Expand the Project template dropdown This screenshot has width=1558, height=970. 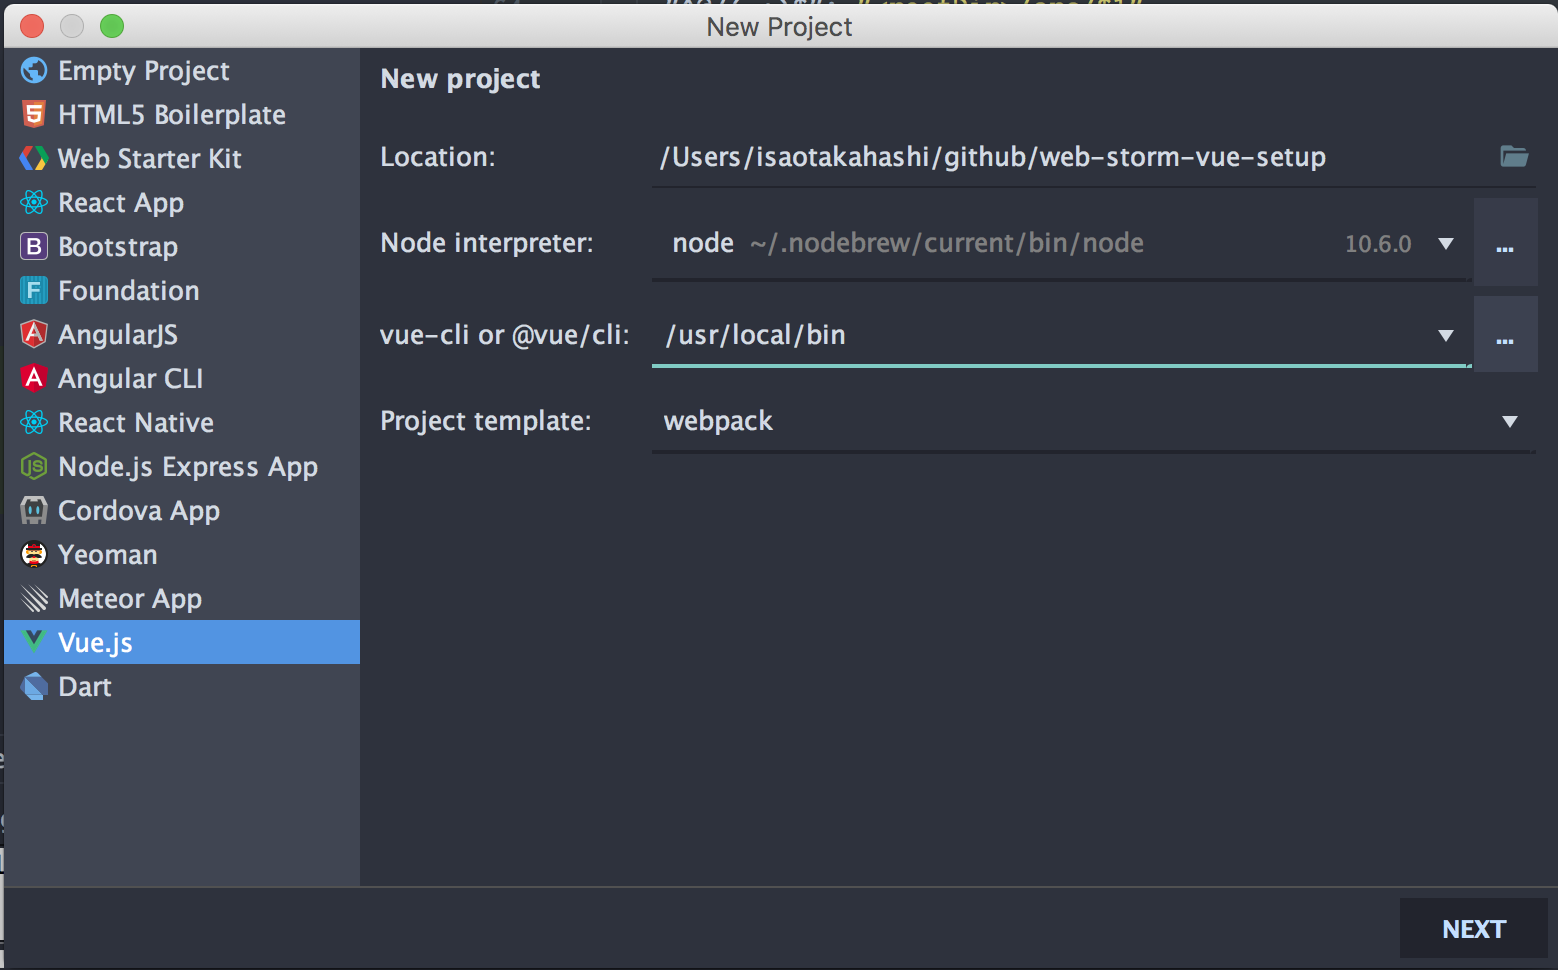click(x=1509, y=421)
